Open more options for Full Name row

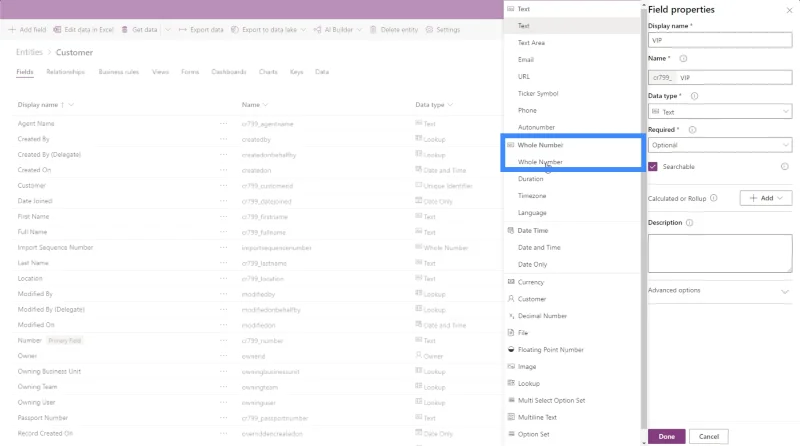click(x=223, y=232)
